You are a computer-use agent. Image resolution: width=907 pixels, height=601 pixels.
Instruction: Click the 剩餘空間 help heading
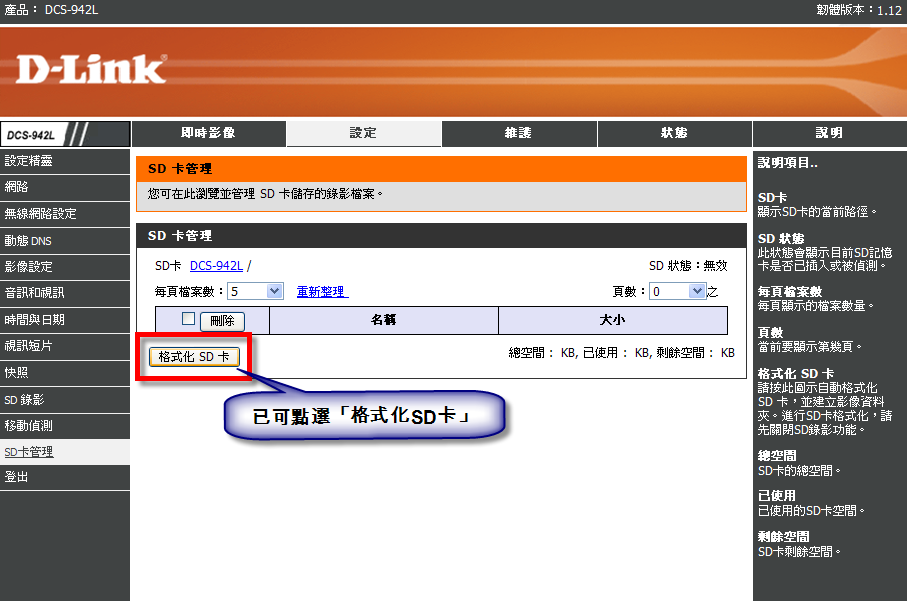point(784,537)
